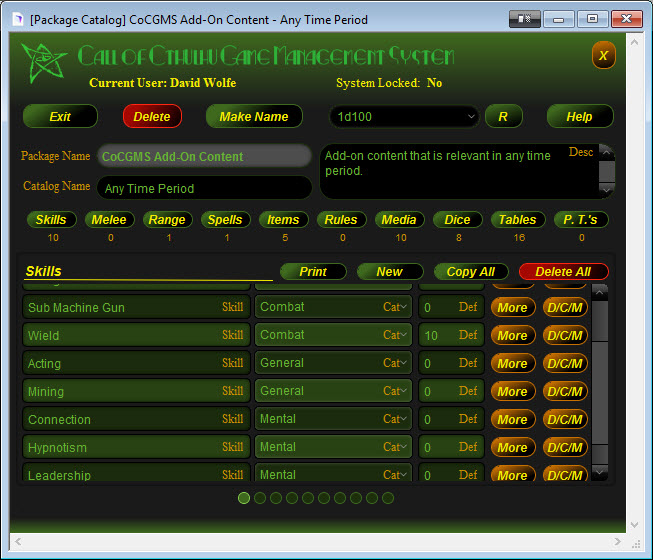Image resolution: width=653 pixels, height=560 pixels.
Task: Click D/C/M for Sub Machine Gun
Action: tap(565, 307)
